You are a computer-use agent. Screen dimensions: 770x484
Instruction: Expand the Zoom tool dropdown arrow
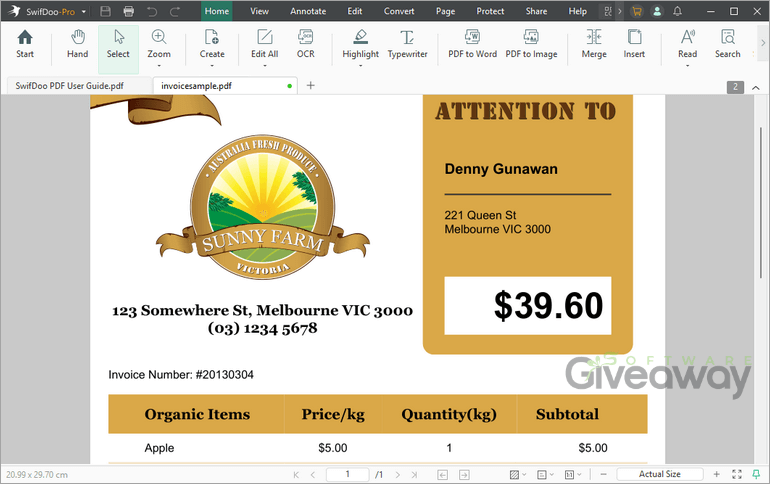click(x=159, y=66)
